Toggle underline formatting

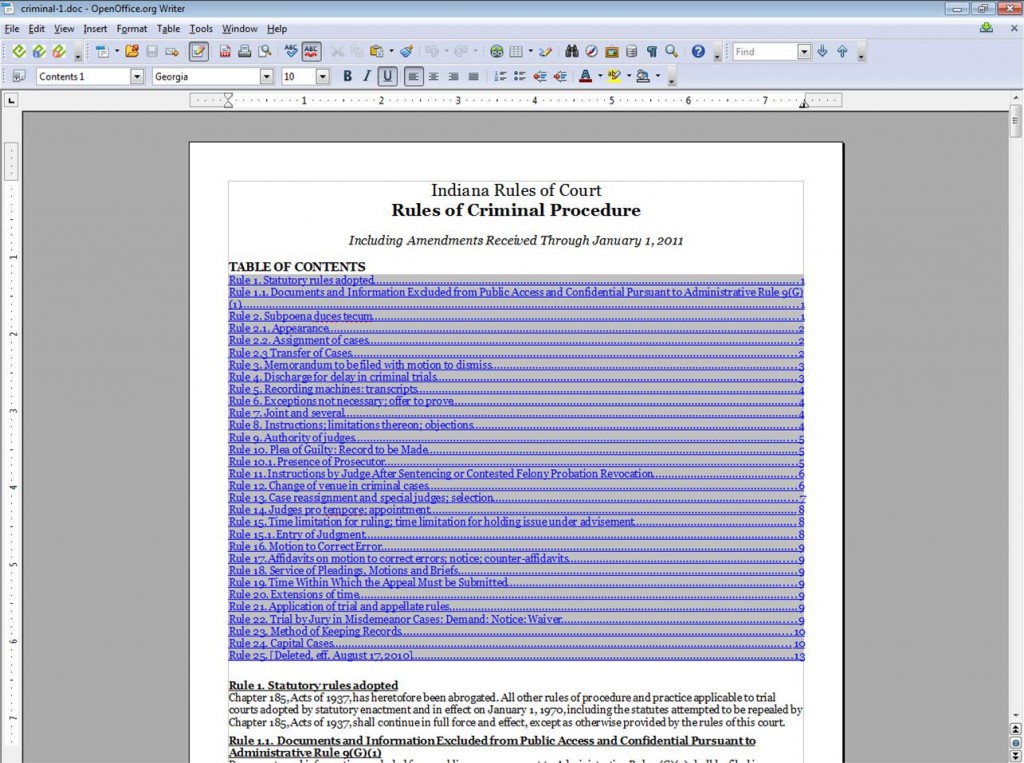click(387, 76)
